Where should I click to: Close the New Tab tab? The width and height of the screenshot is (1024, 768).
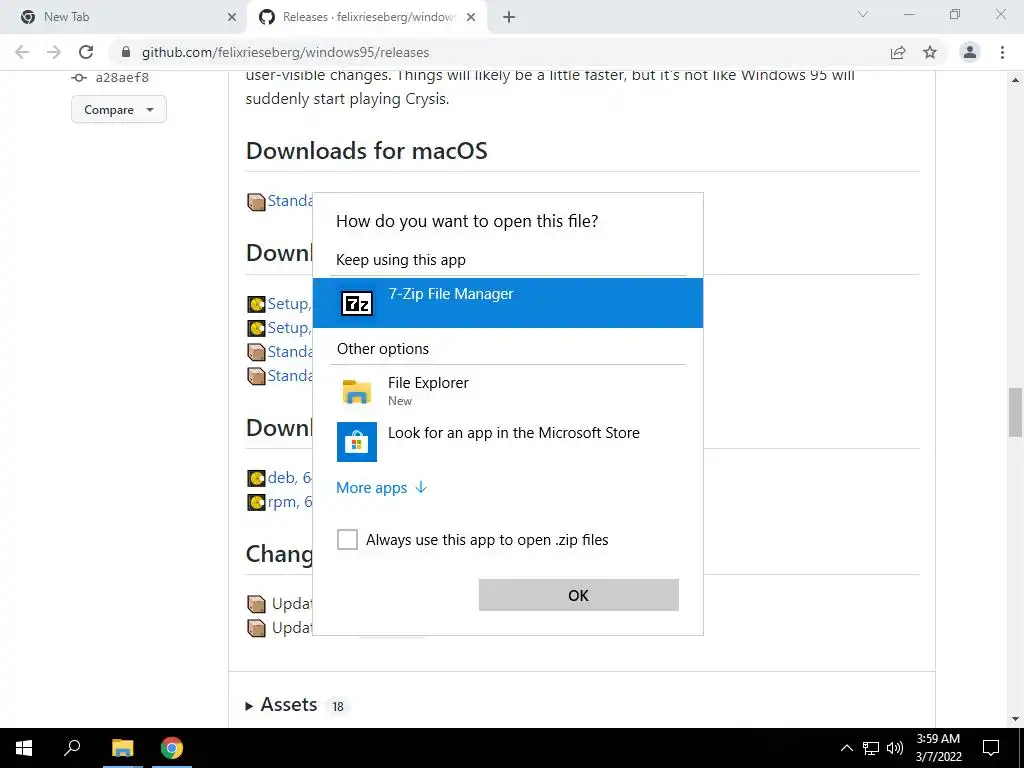232,18
